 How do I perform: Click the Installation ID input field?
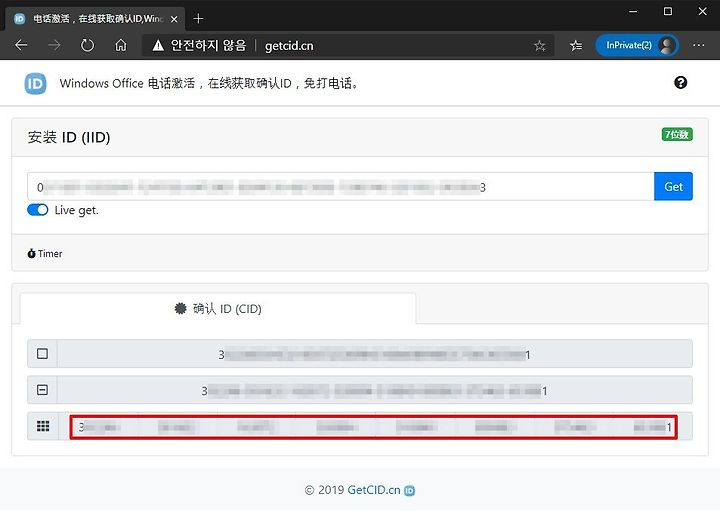(x=340, y=186)
